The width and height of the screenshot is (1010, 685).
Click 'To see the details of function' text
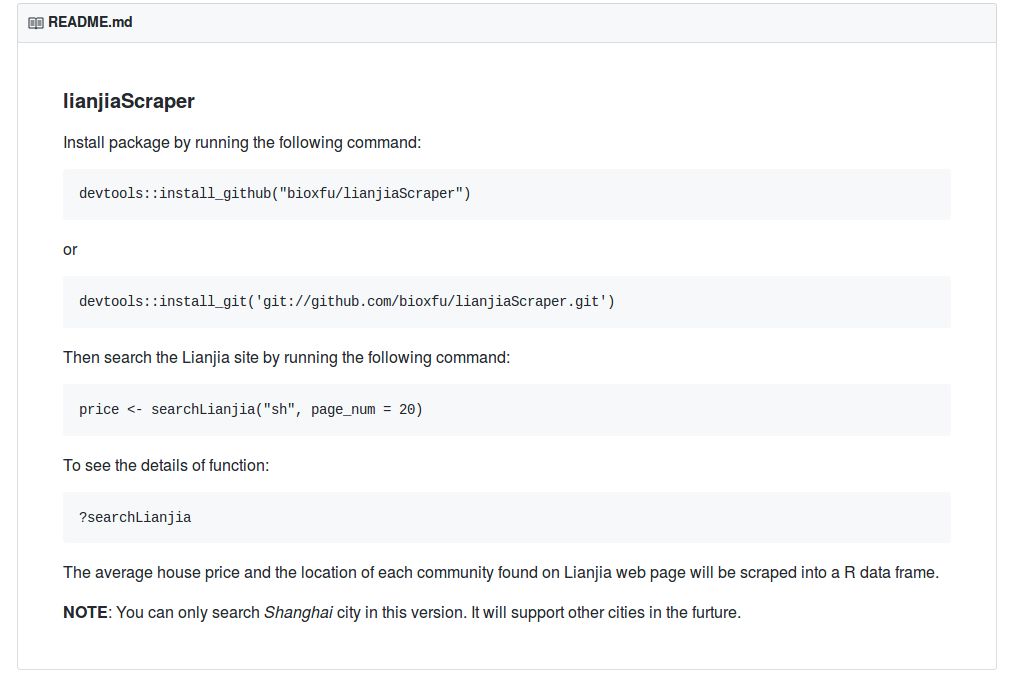tap(166, 465)
